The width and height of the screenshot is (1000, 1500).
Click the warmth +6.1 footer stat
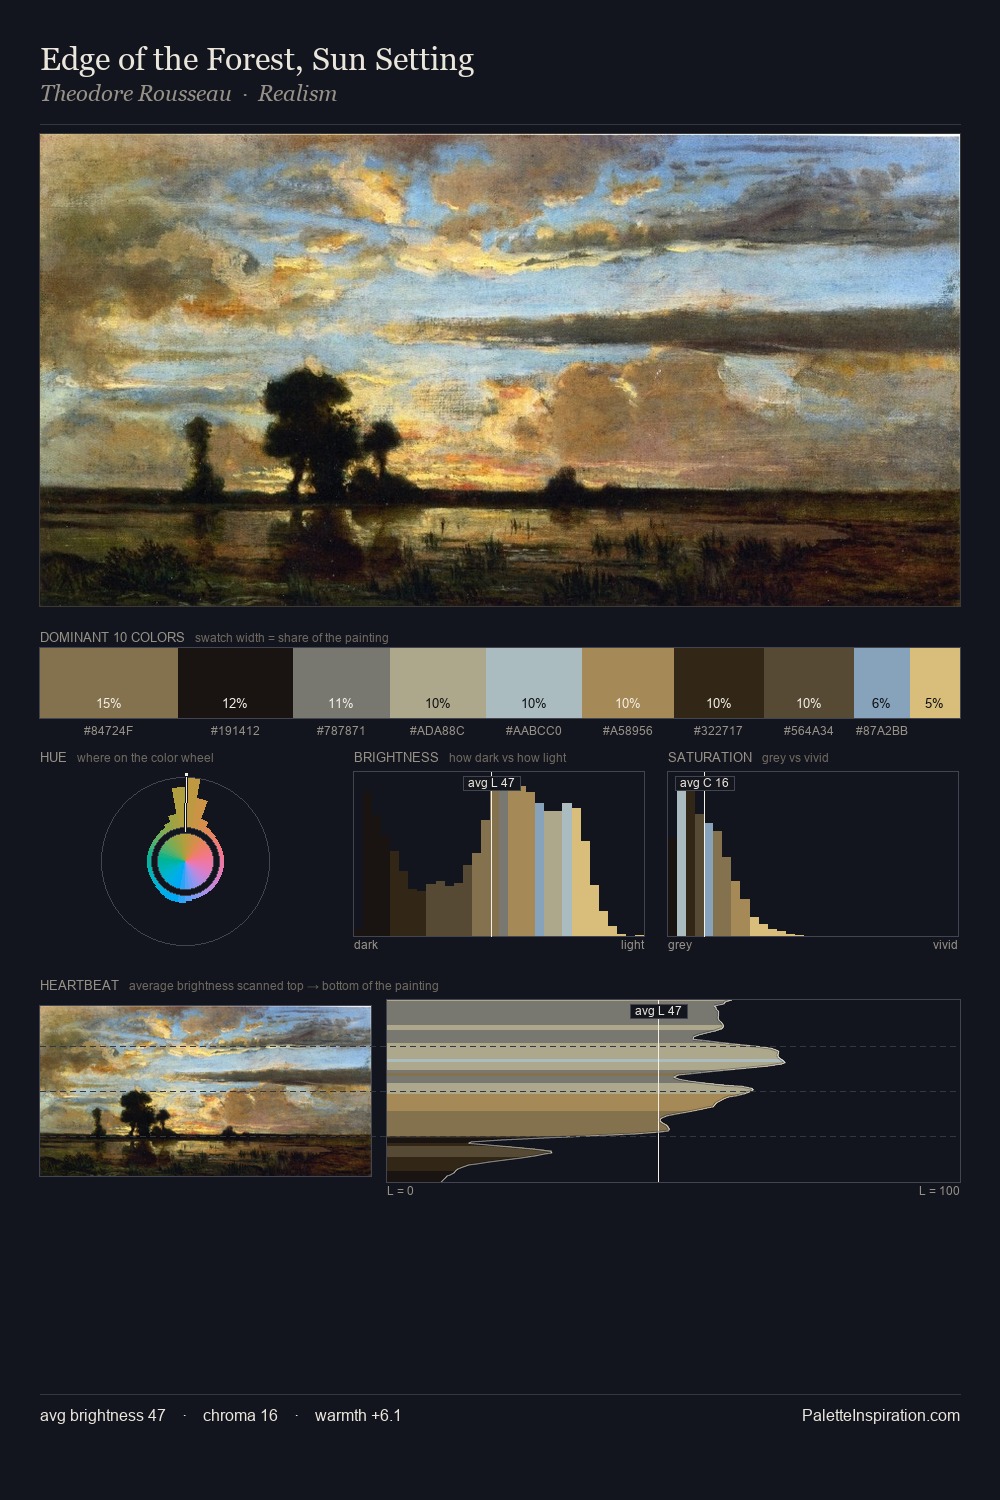pos(358,1415)
